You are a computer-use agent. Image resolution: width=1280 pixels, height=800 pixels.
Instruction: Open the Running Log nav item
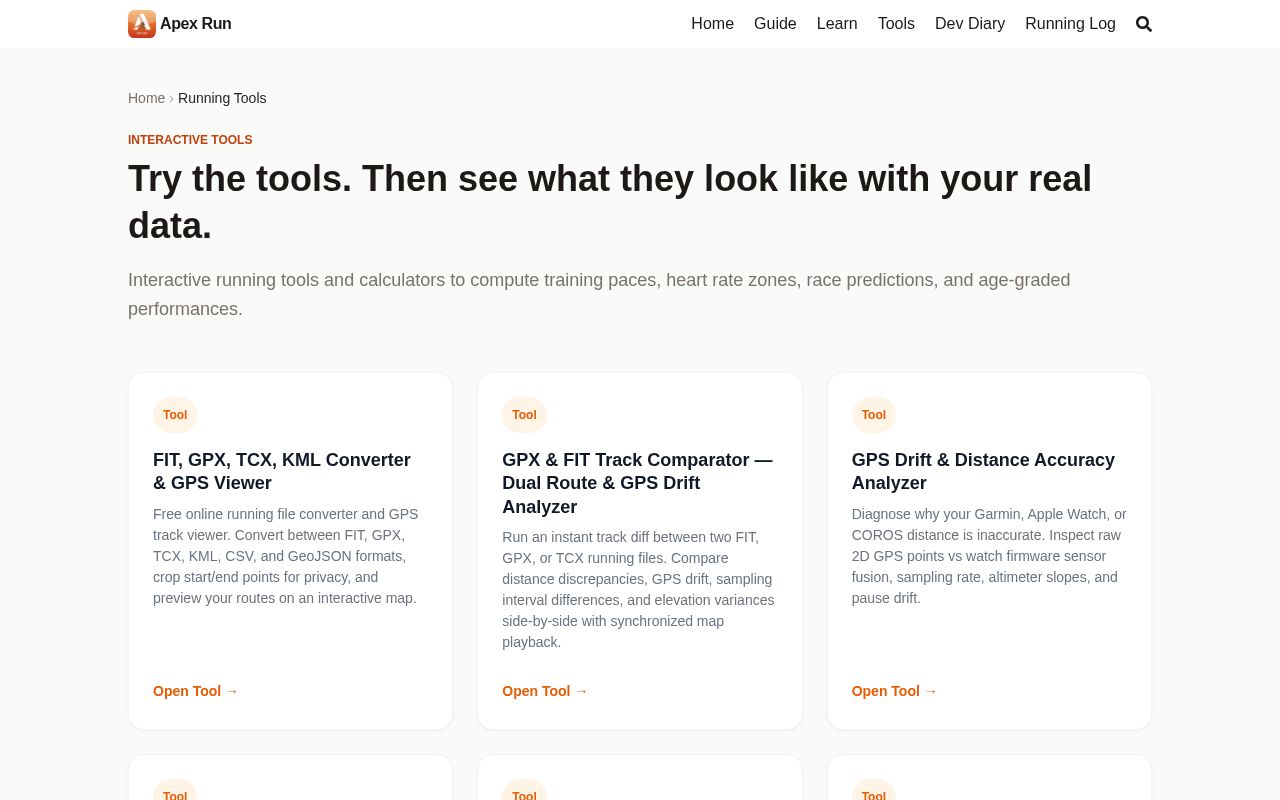[1070, 24]
